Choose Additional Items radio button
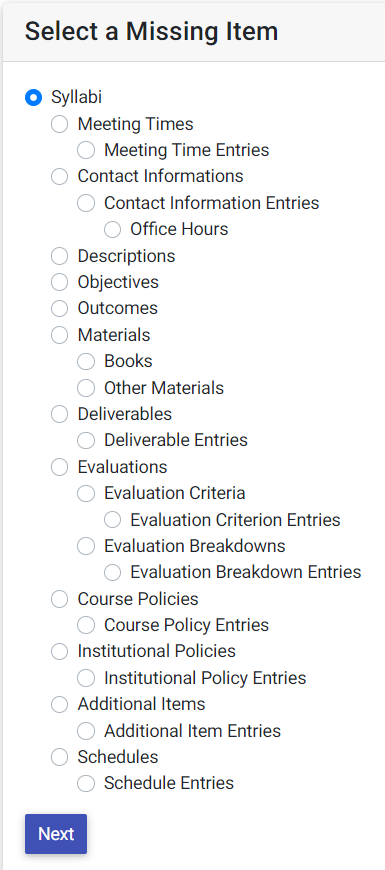 coord(59,705)
